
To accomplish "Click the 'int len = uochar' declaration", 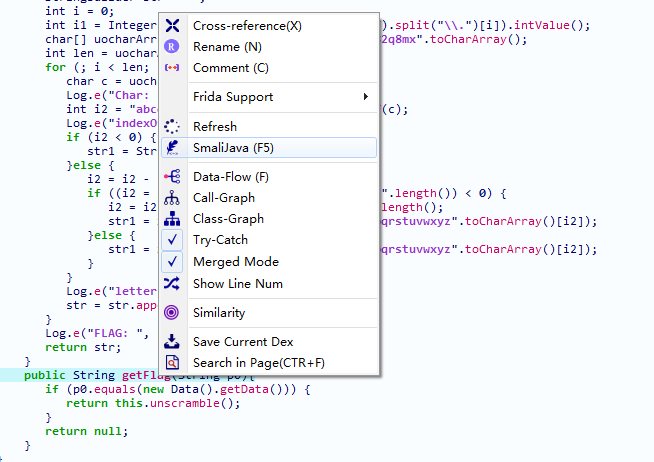I will tap(101, 53).
